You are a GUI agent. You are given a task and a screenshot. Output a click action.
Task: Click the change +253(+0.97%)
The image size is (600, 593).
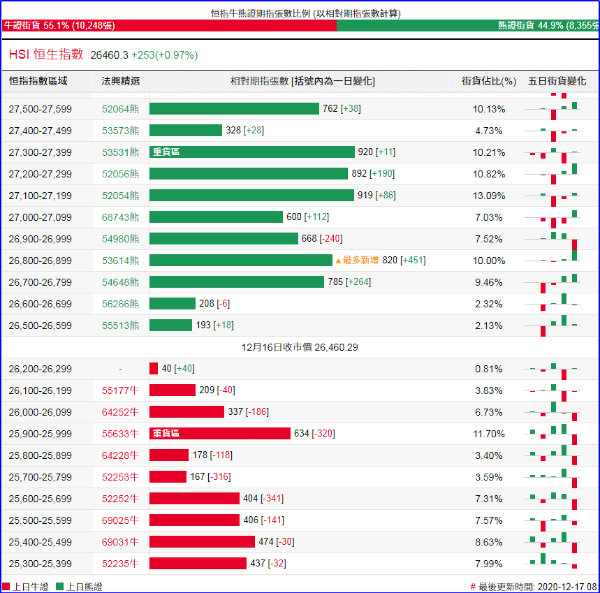[165, 55]
